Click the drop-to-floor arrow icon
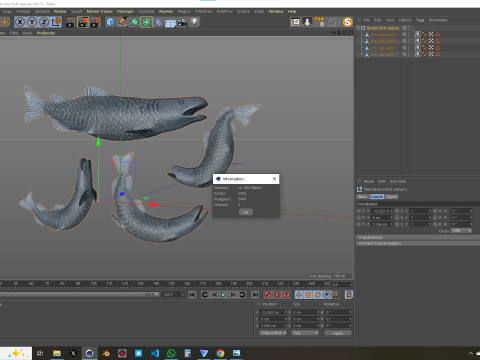This screenshot has height=360, width=480. pos(307,22)
